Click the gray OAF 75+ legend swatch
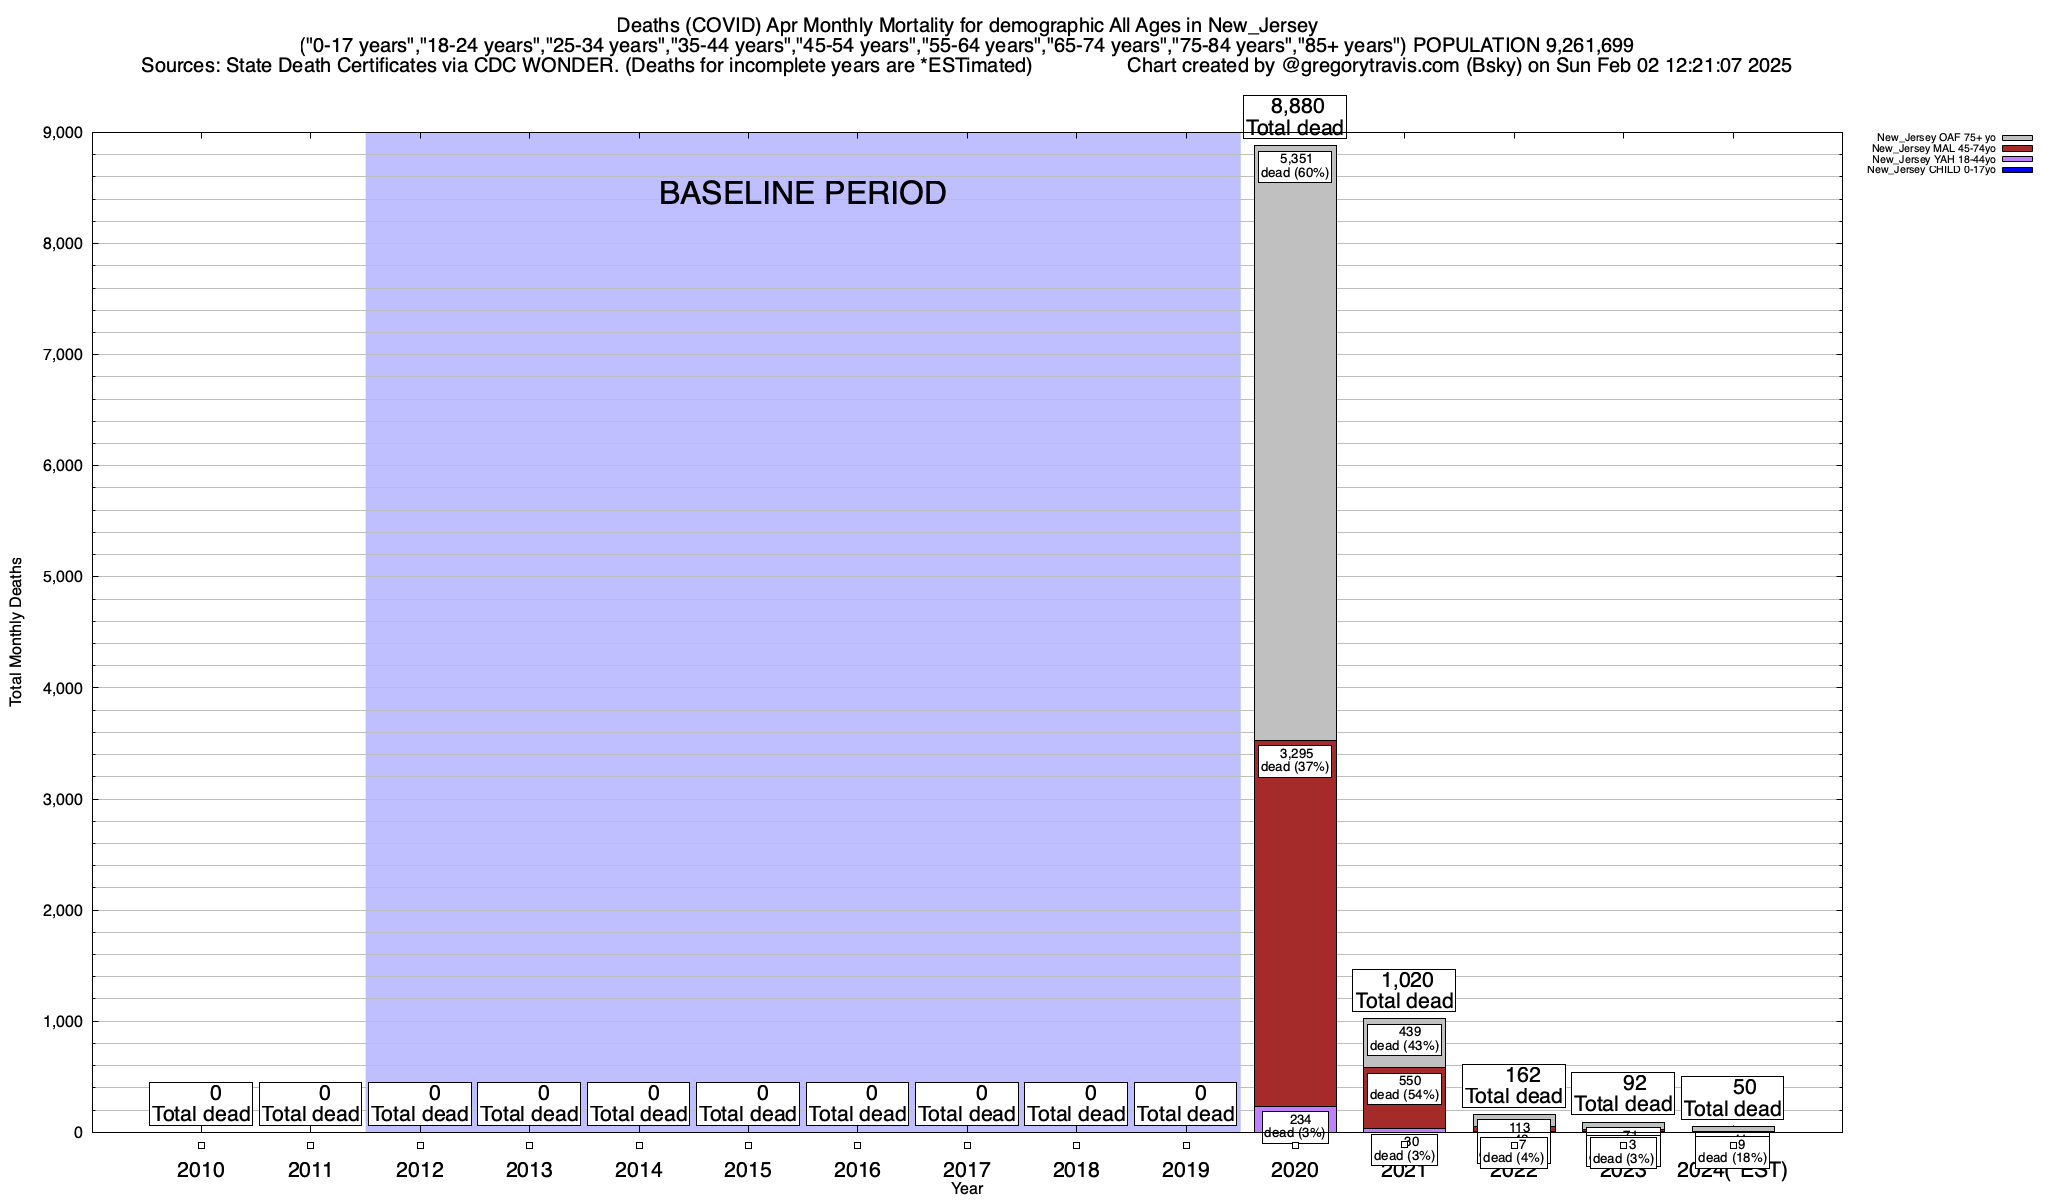 pos(2017,138)
